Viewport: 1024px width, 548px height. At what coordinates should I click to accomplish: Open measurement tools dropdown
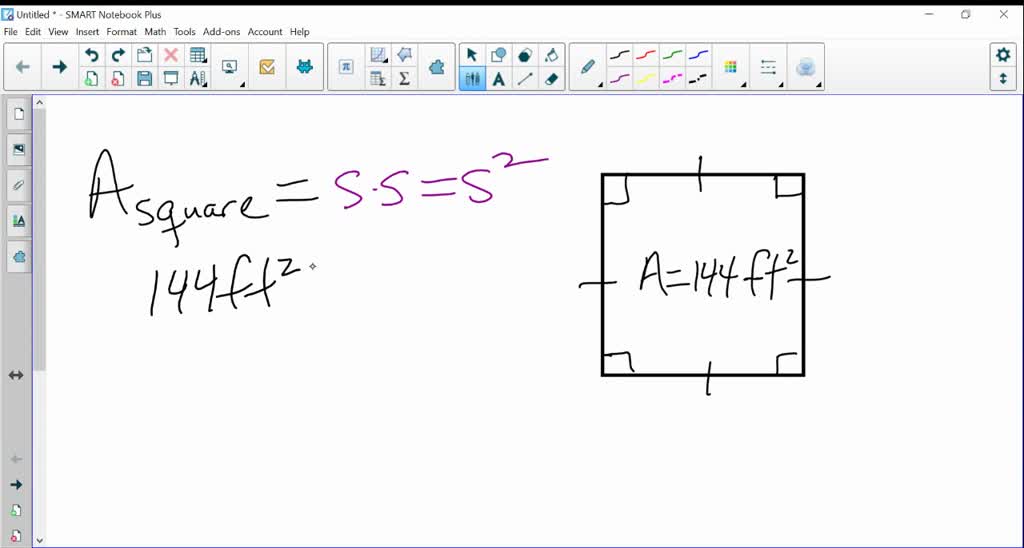(x=197, y=79)
